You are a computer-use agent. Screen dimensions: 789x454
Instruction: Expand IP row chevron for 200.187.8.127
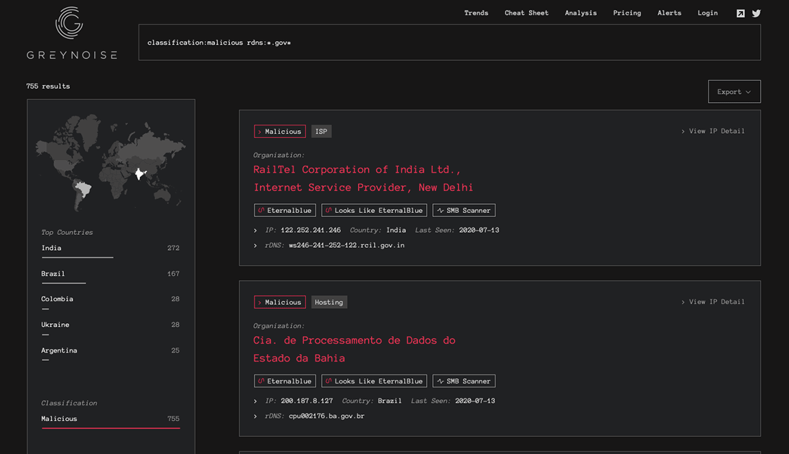pyautogui.click(x=256, y=401)
